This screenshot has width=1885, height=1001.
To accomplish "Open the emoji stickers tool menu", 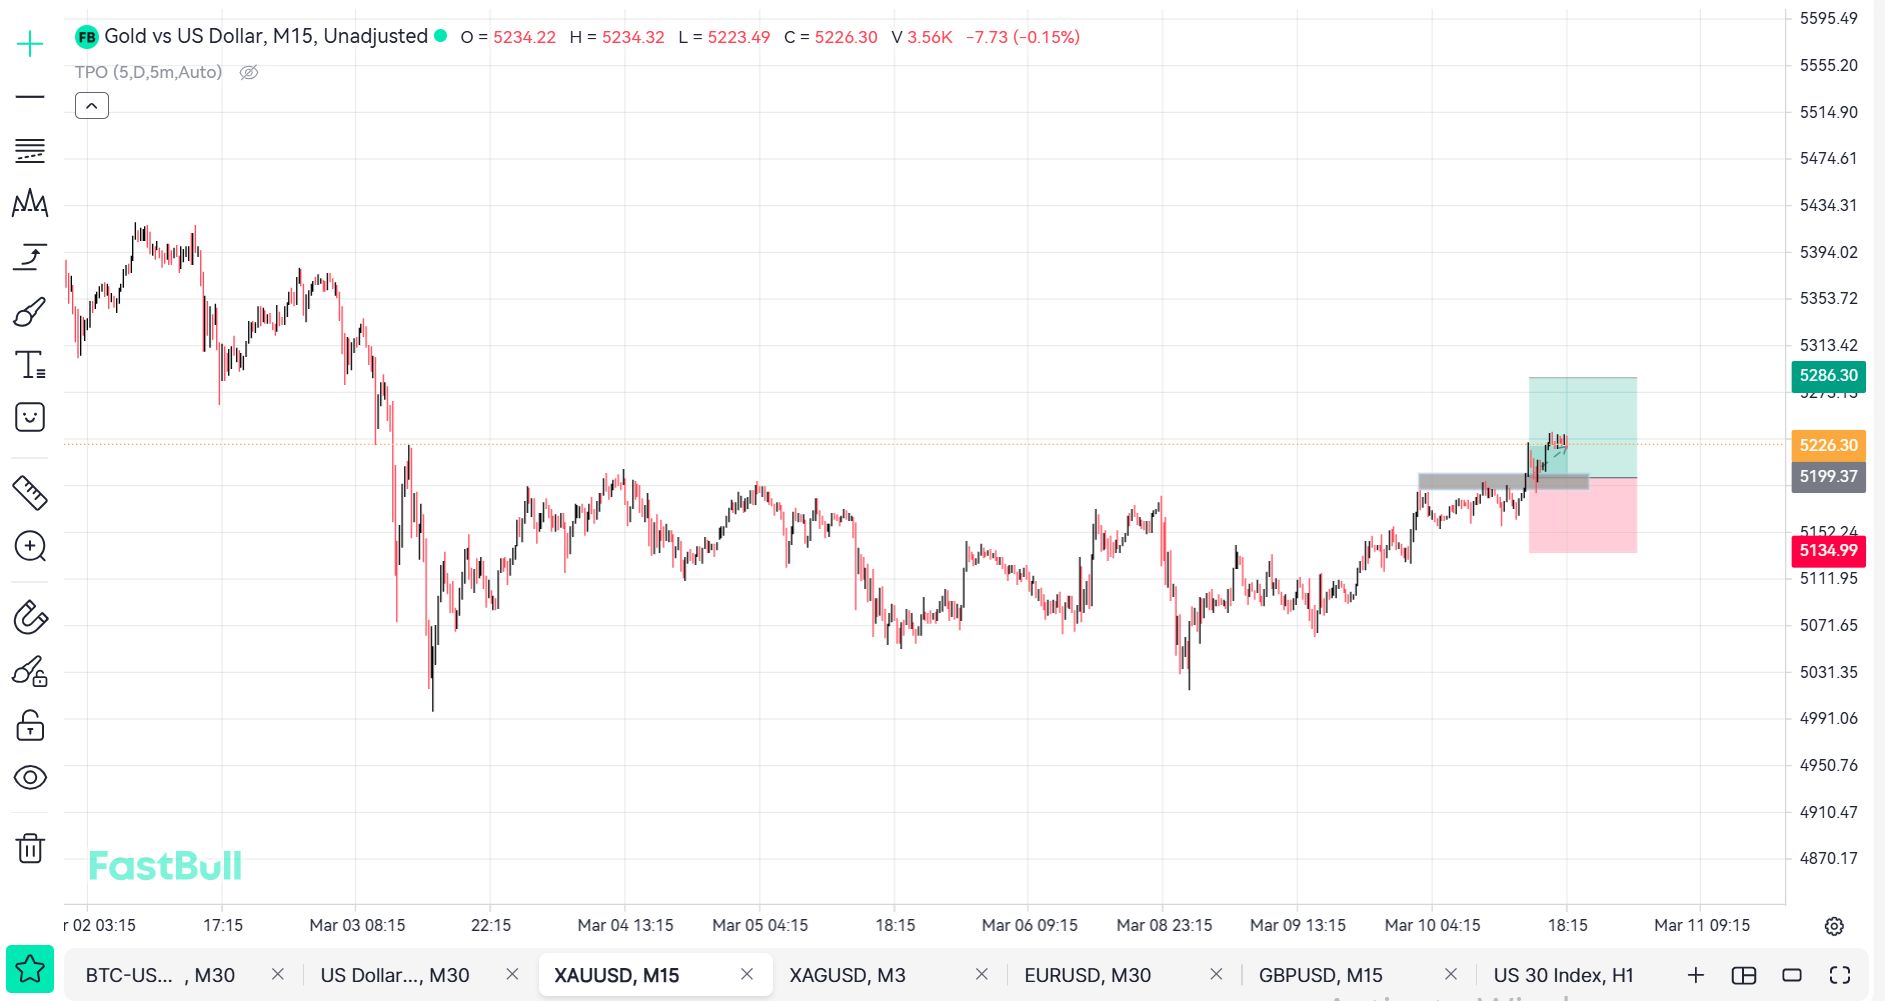I will tap(30, 417).
